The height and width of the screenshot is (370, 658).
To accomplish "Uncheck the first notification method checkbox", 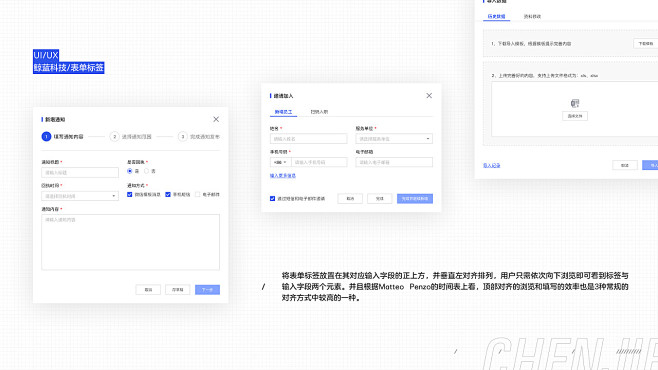I will [x=130, y=195].
